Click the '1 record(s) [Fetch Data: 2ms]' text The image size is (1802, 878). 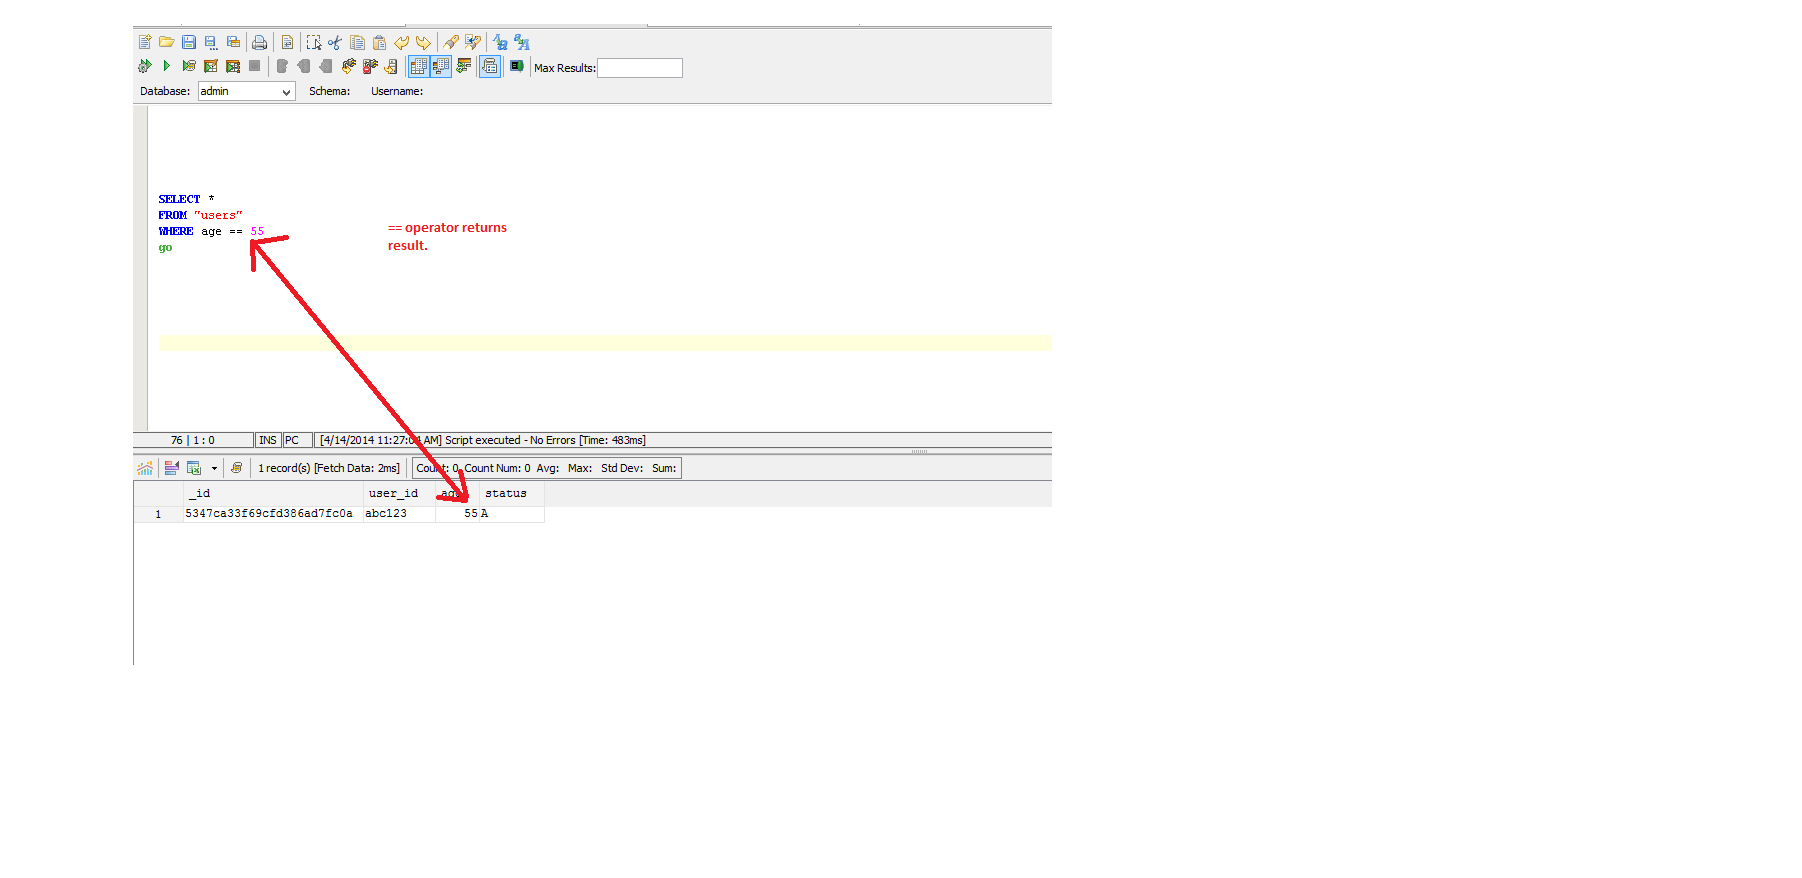tap(329, 468)
